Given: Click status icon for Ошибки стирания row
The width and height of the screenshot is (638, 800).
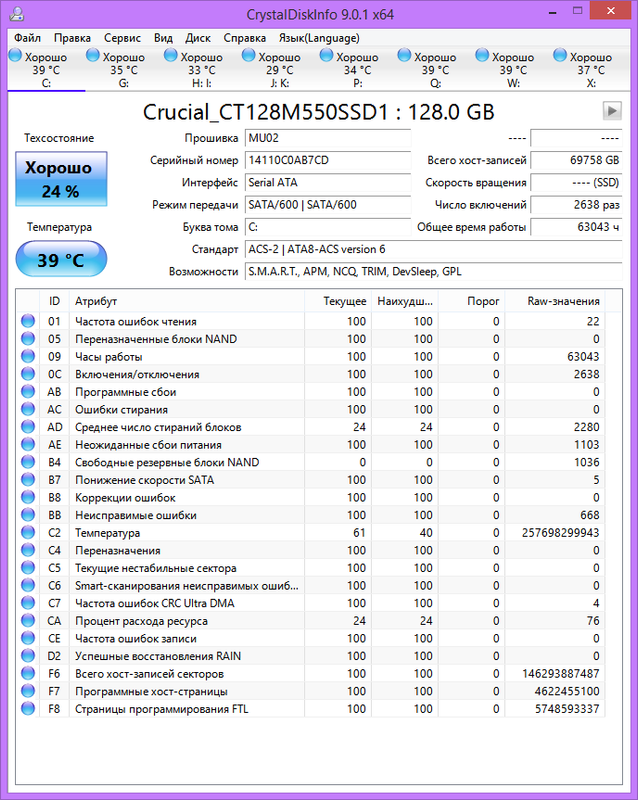Looking at the screenshot, I should pos(28,409).
